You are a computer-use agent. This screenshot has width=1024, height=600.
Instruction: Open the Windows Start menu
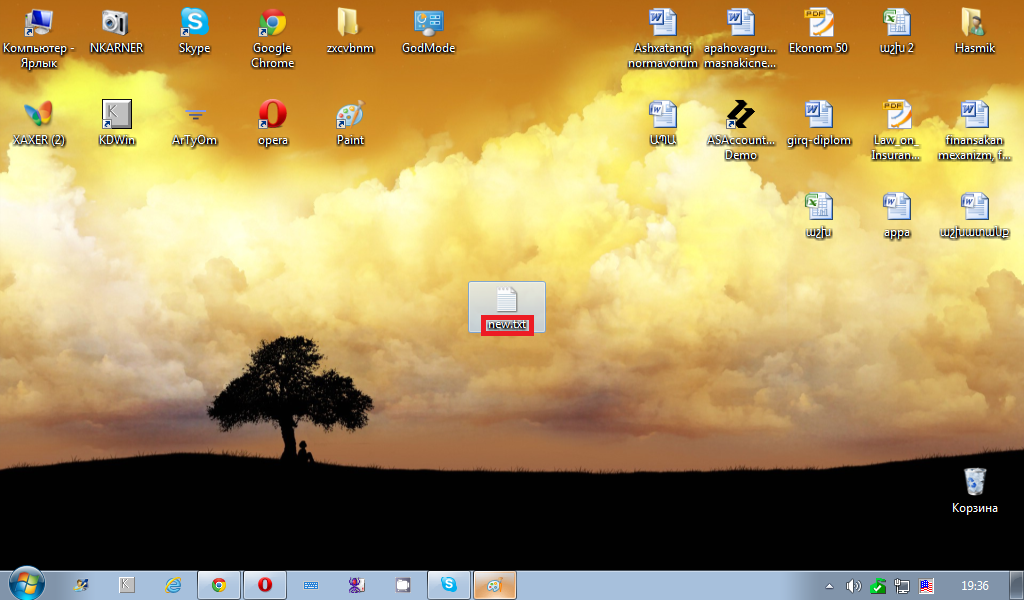pos(26,584)
